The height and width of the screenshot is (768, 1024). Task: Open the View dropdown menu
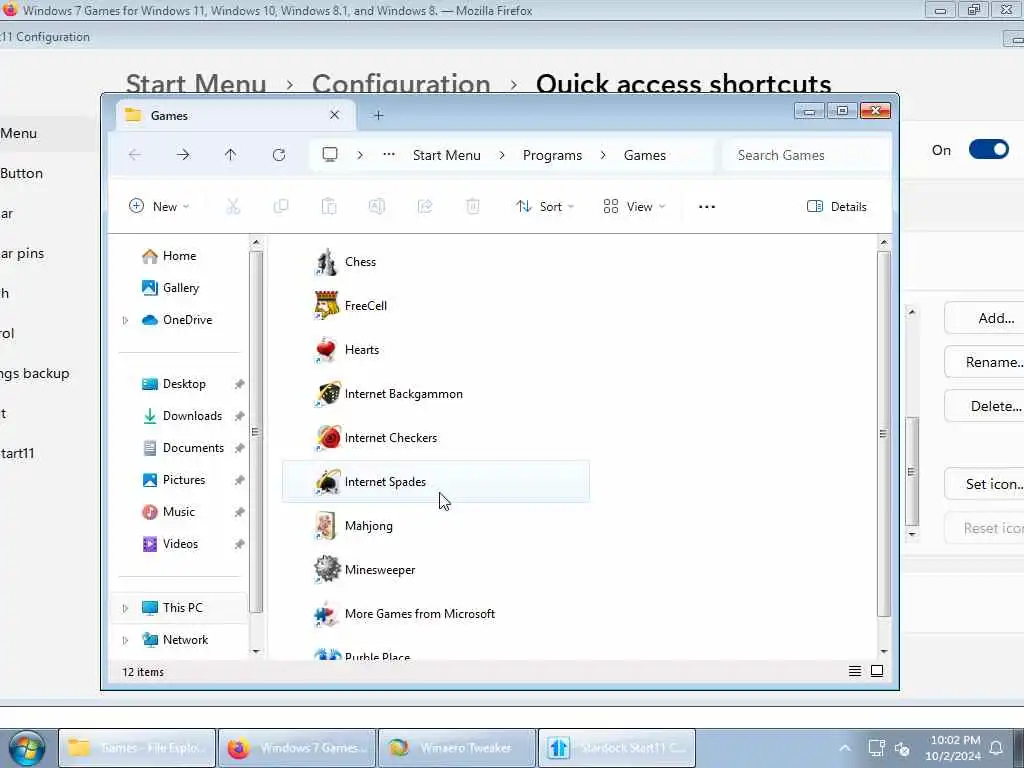point(634,206)
